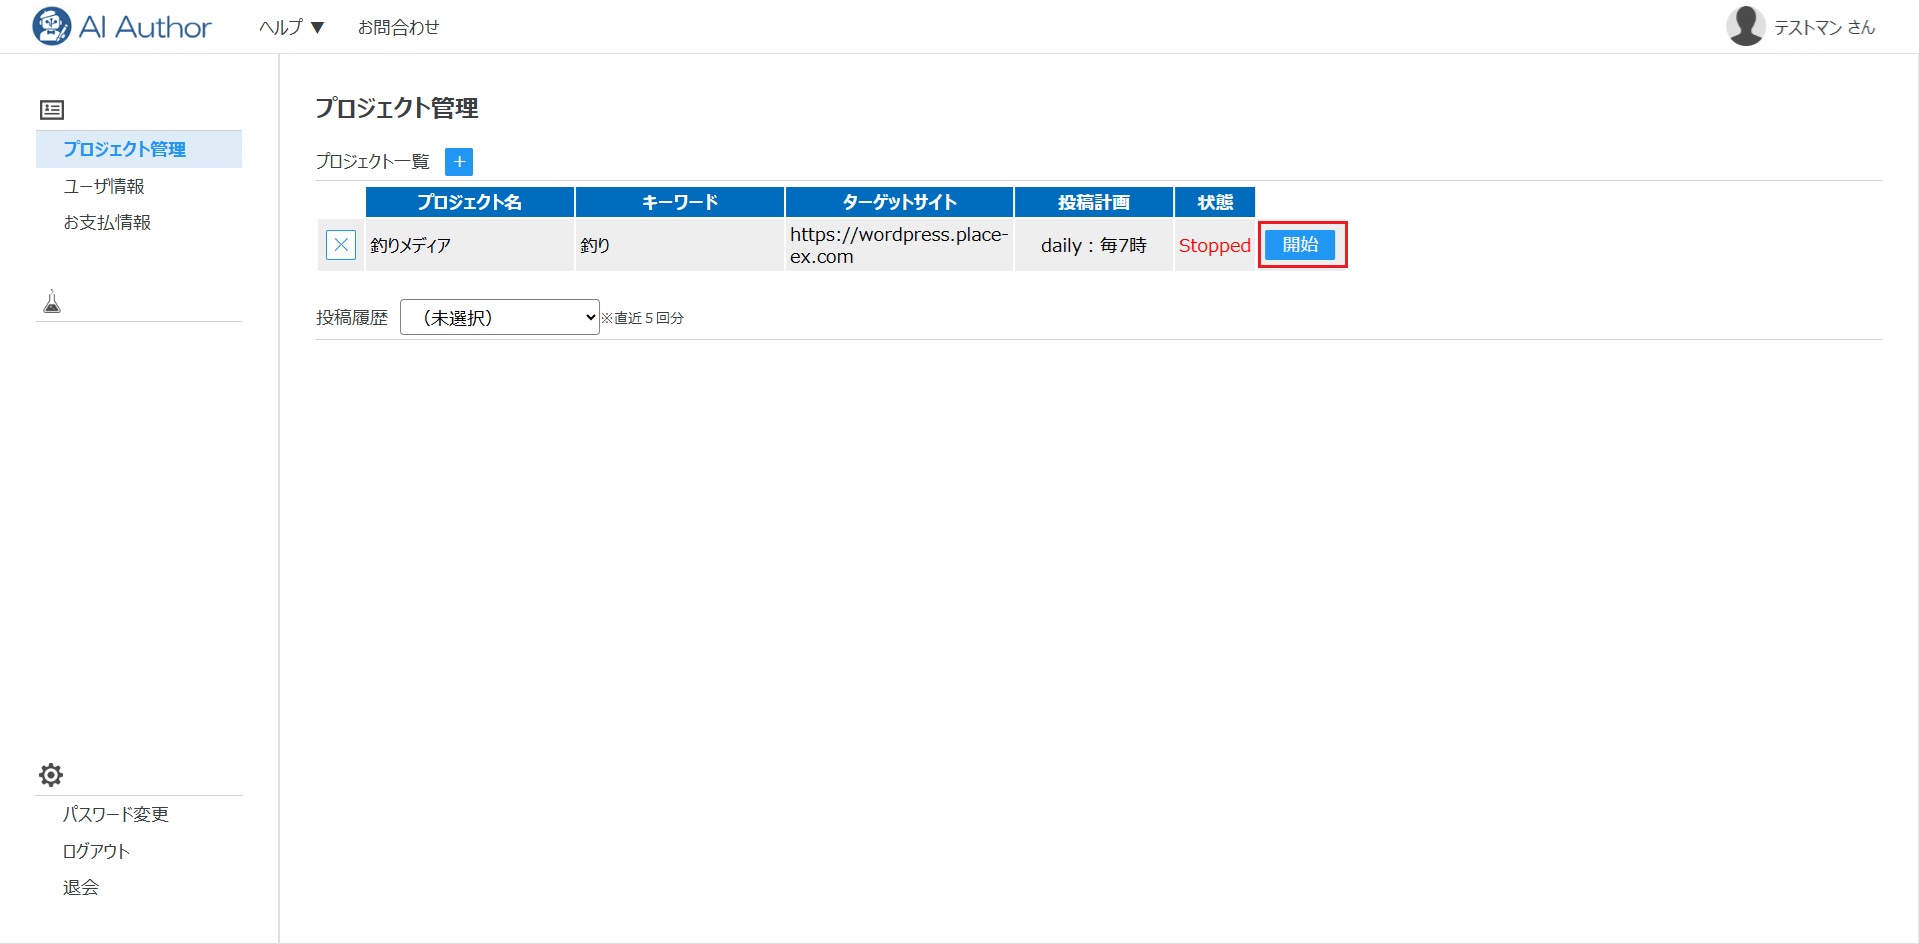The height and width of the screenshot is (944, 1919).
Task: Open パスワード変更 page
Action: coord(116,814)
